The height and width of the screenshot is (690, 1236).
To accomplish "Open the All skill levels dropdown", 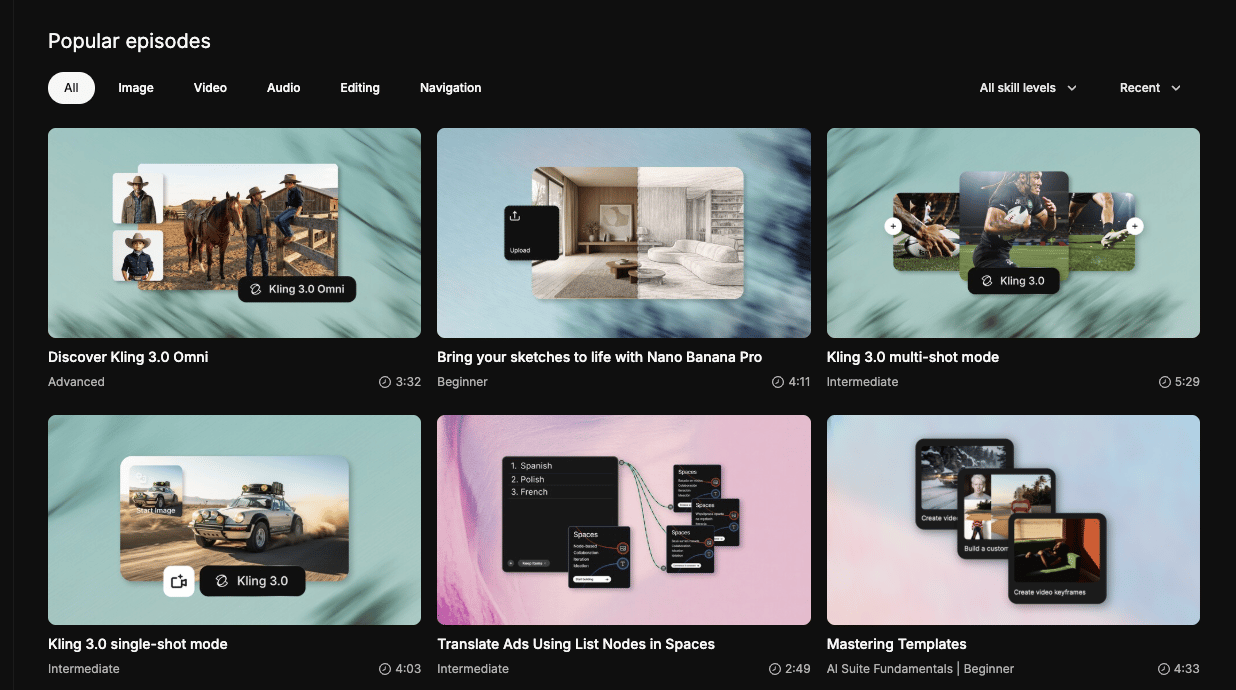I will tap(1028, 88).
